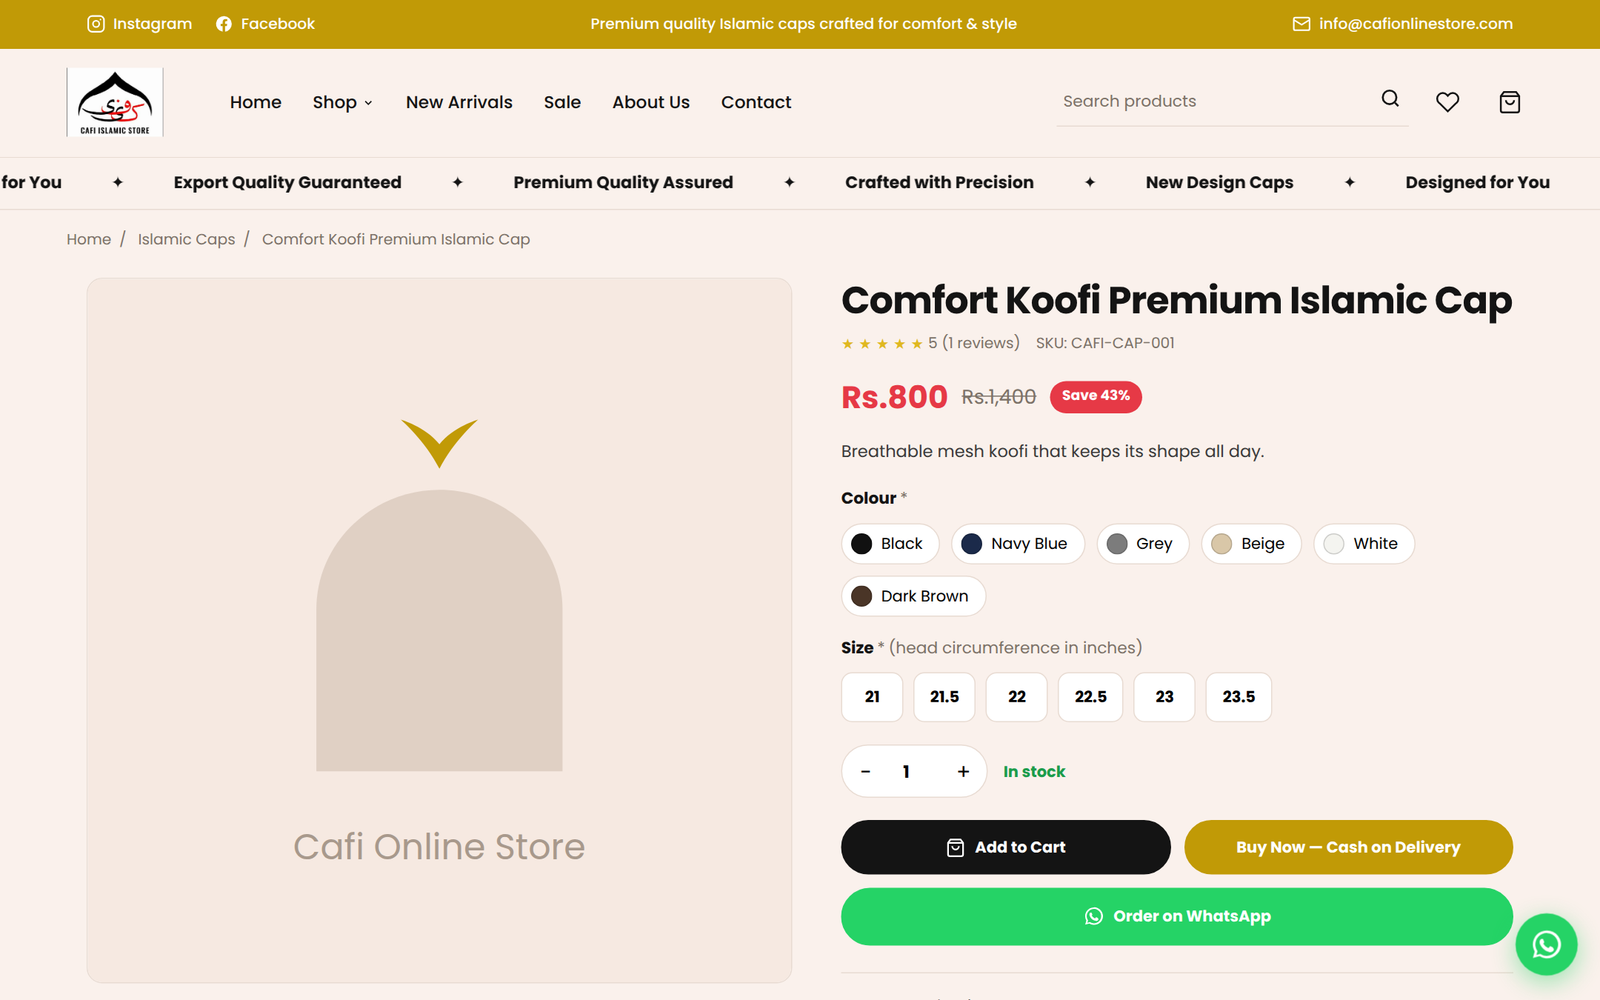Screen dimensions: 1600x1000
Task: Open the wishlist heart icon
Action: click(x=1447, y=102)
